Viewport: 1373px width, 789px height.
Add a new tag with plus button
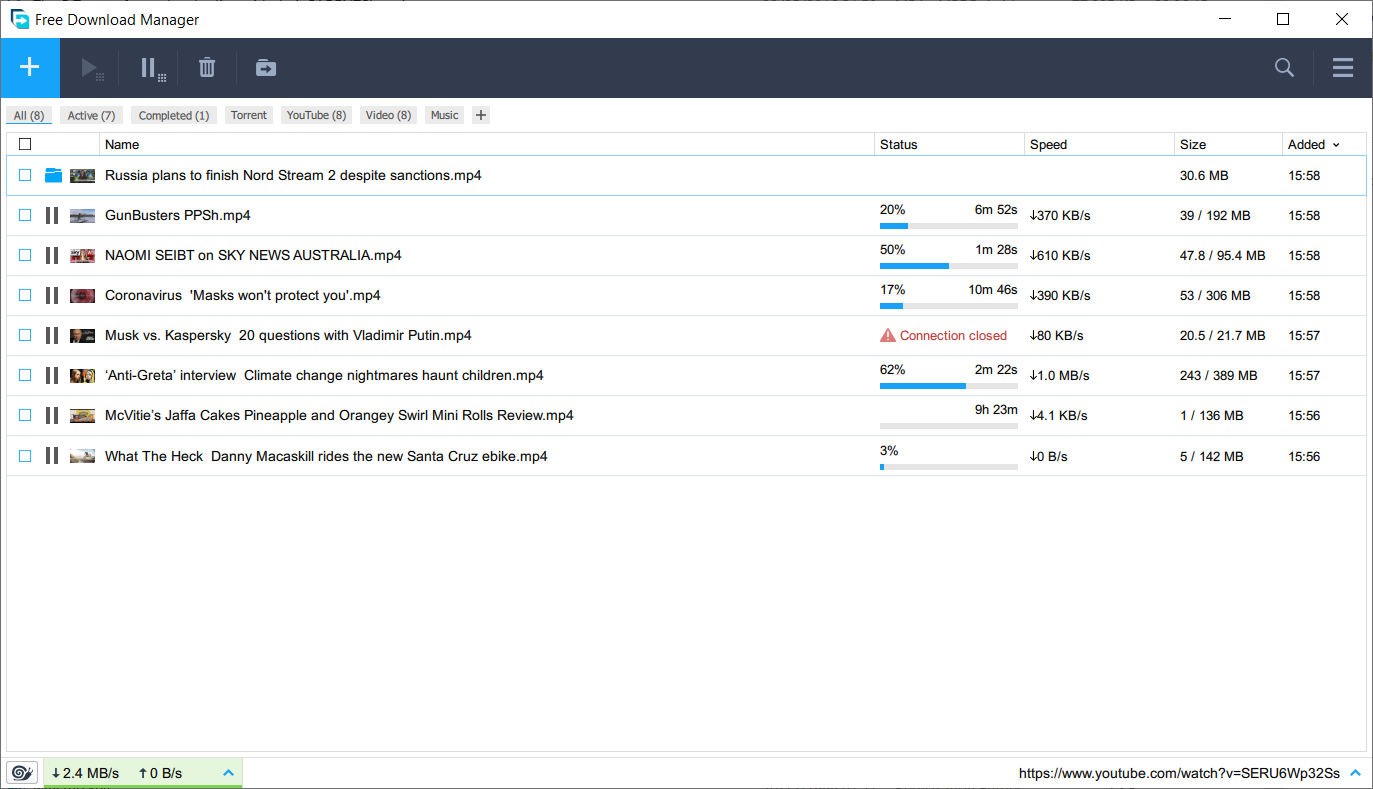click(481, 115)
